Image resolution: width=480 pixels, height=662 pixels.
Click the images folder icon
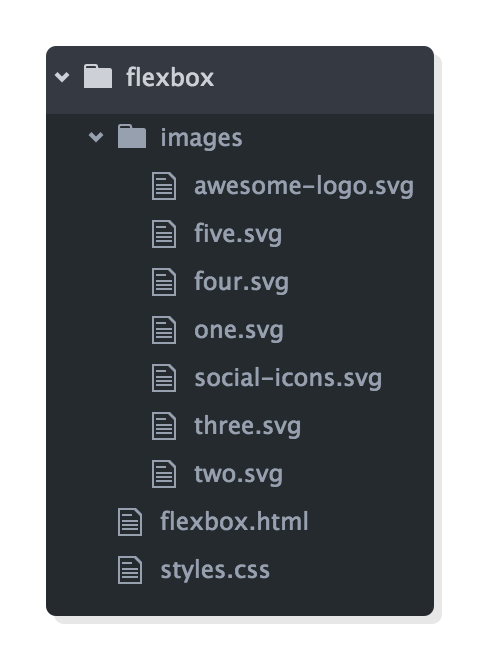tap(132, 136)
